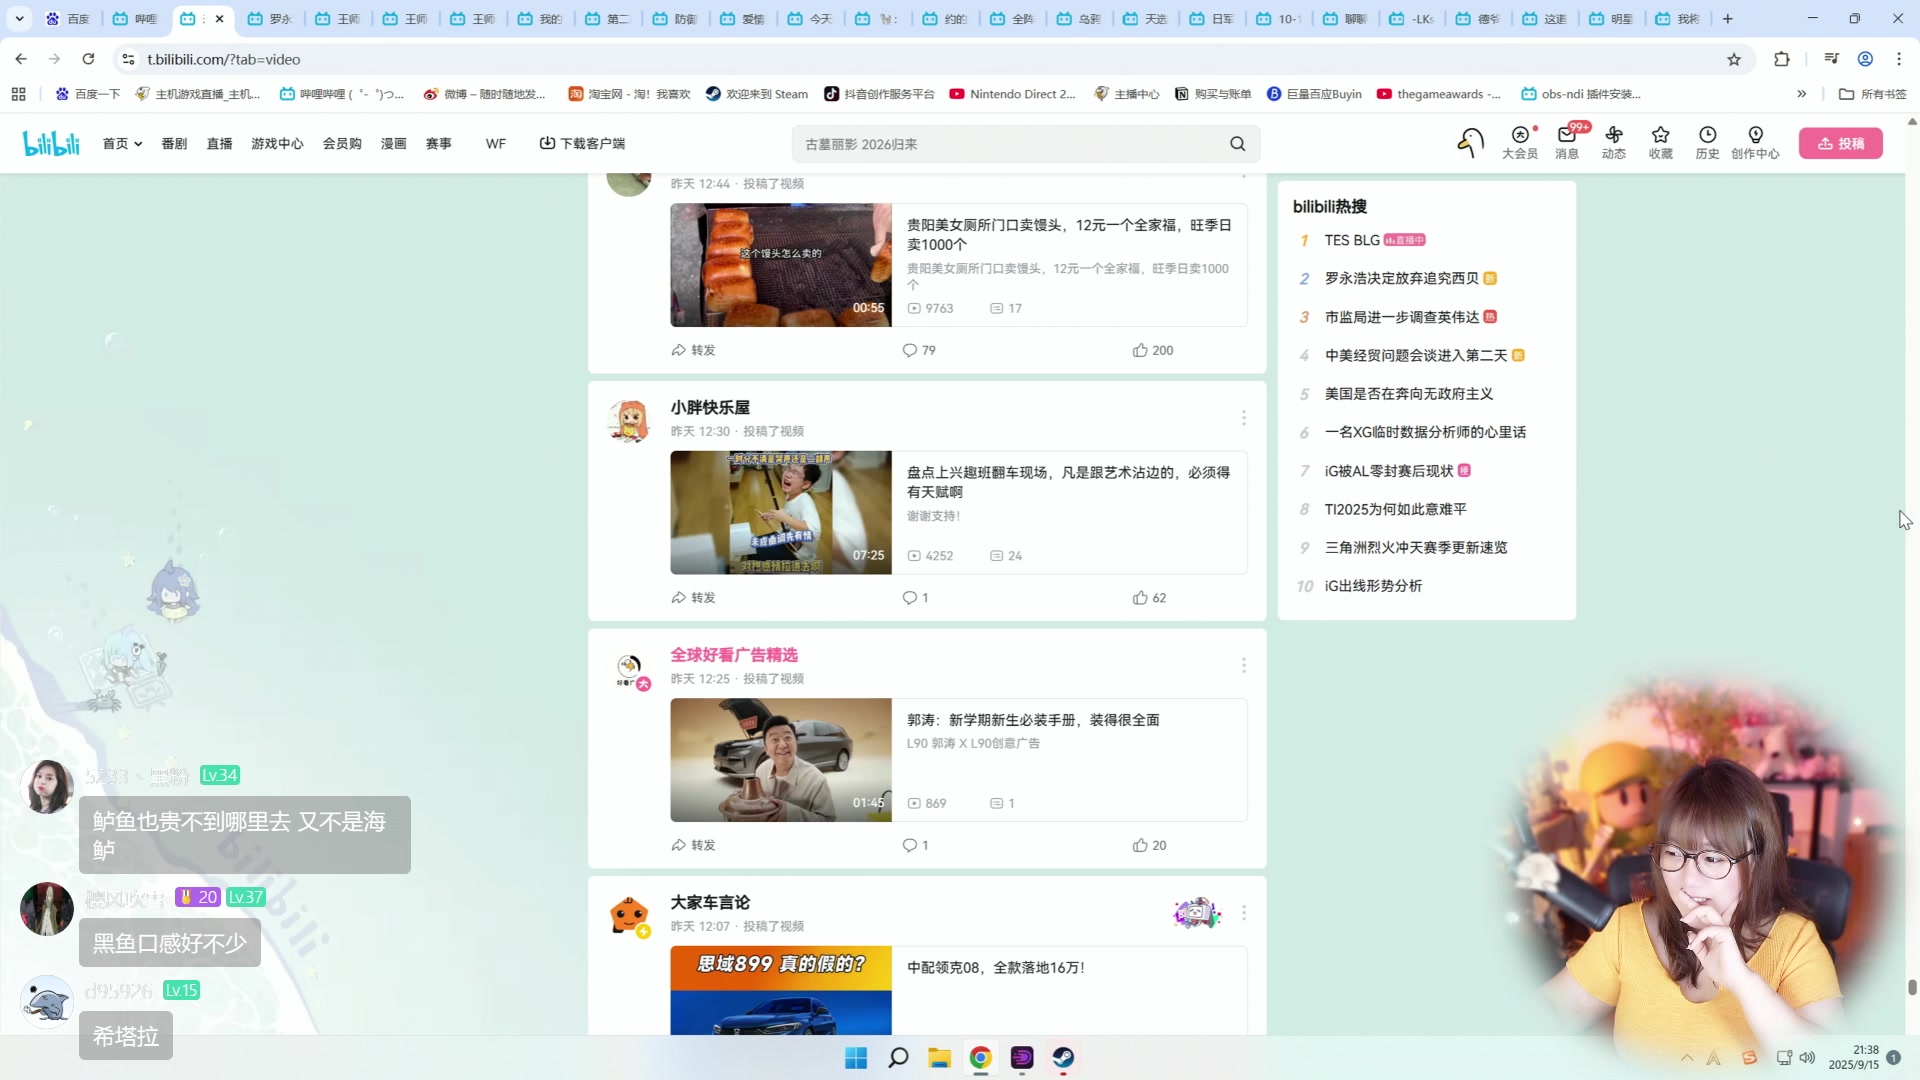Open the Nintendo Direct bookmark
The height and width of the screenshot is (1080, 1920).
point(1012,94)
